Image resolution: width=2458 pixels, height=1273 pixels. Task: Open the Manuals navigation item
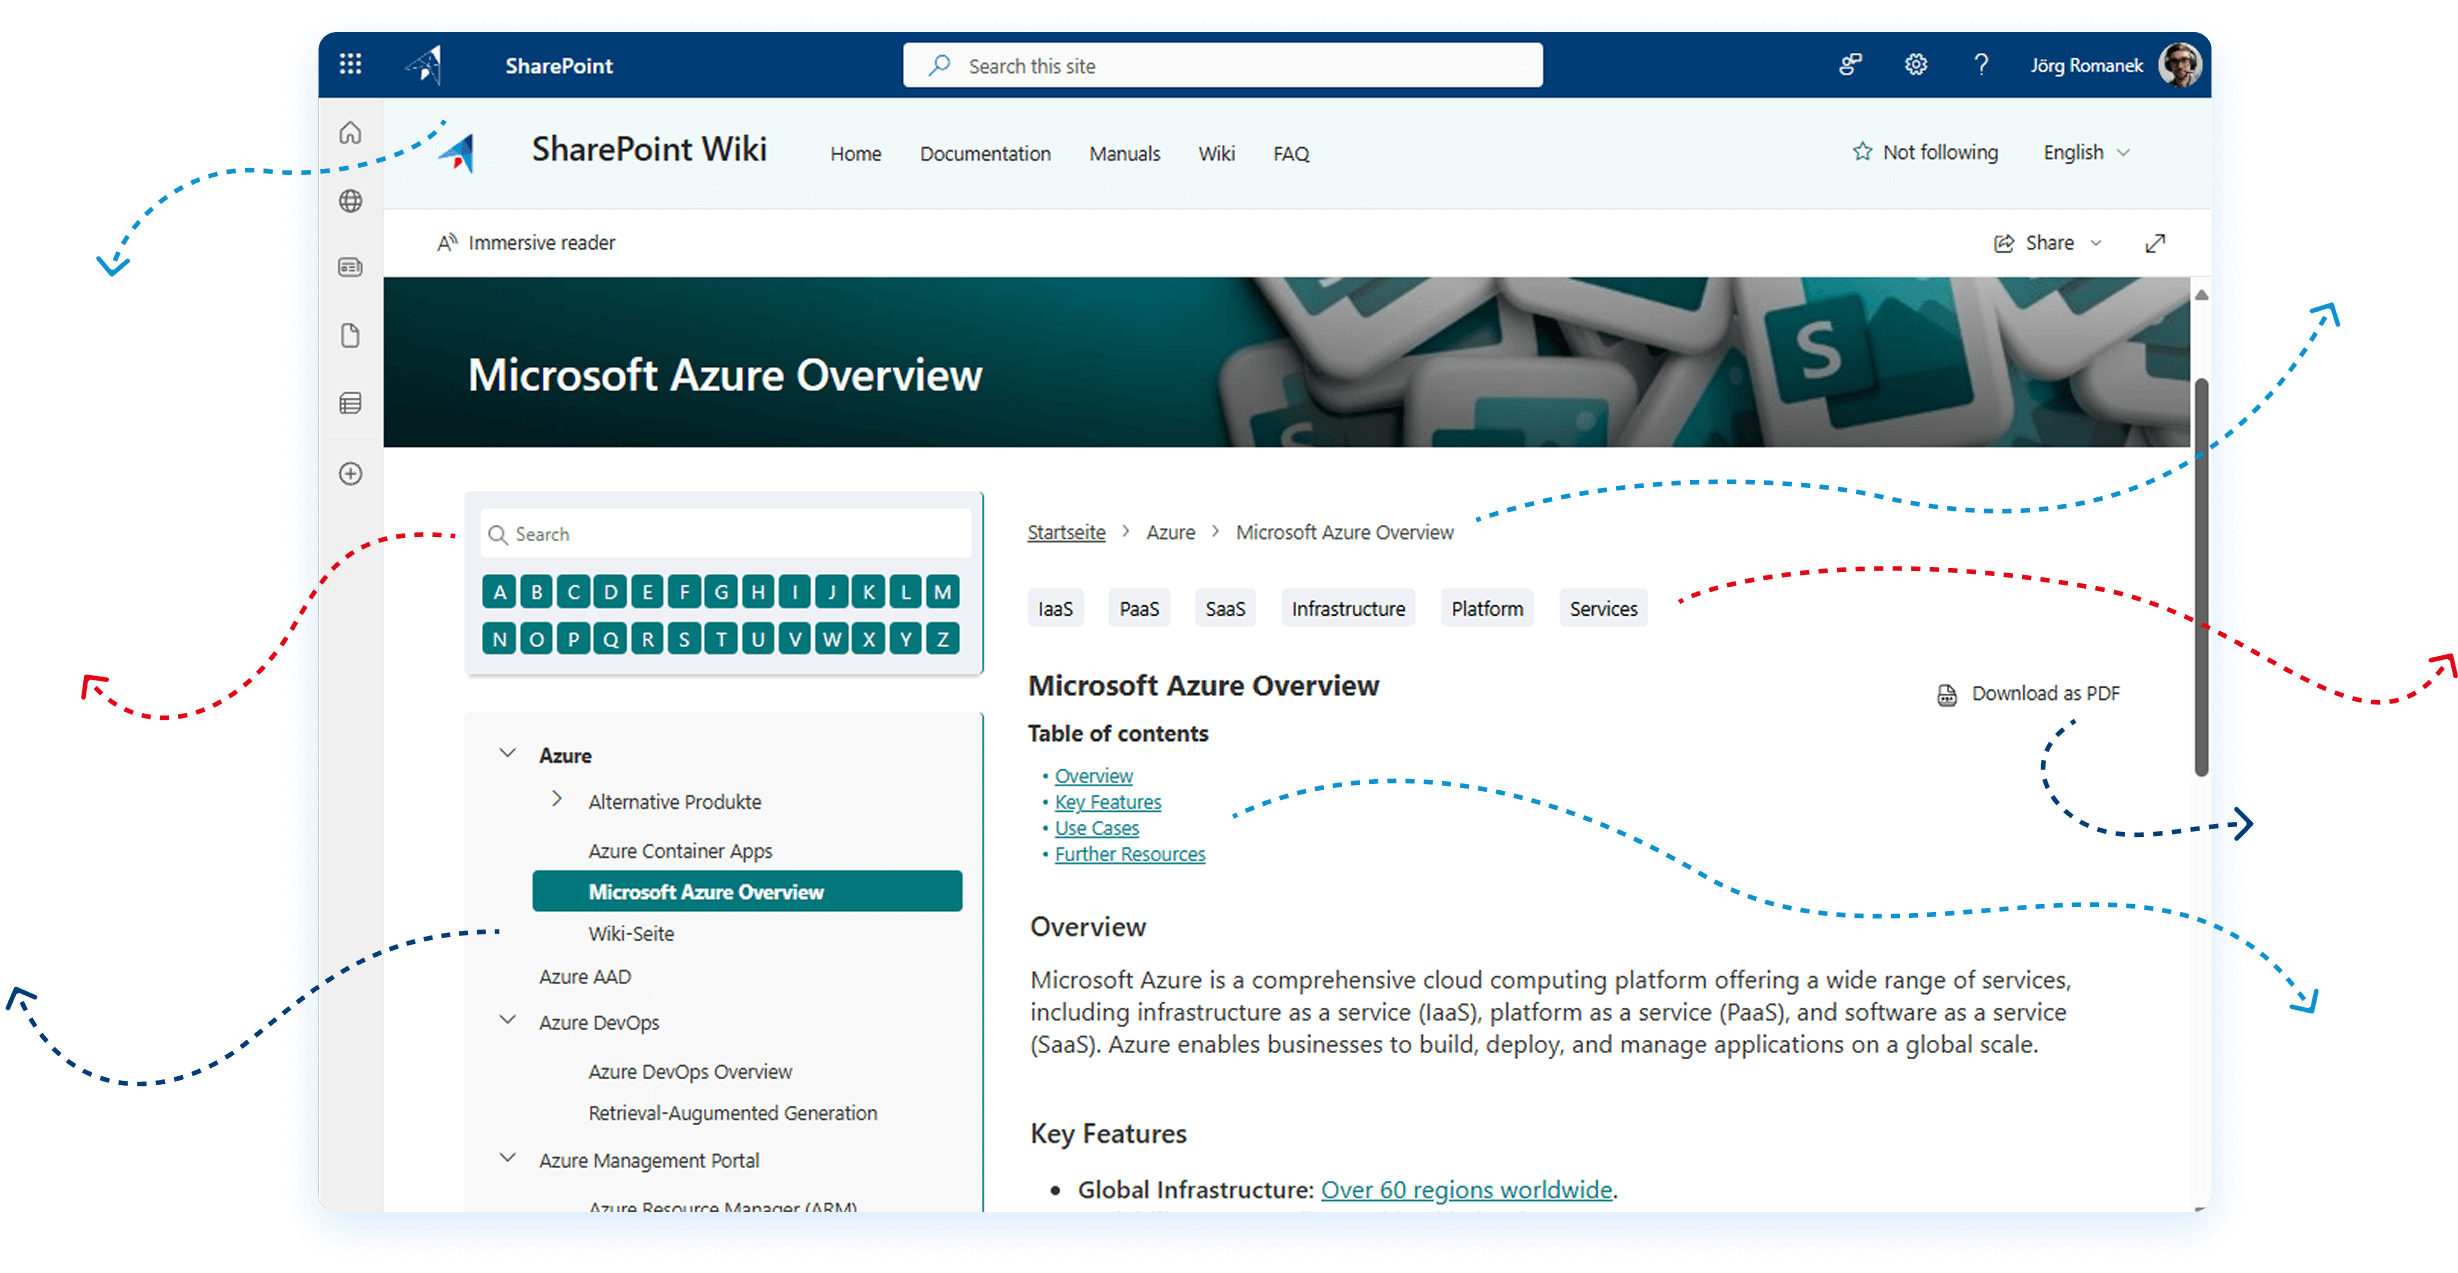[1125, 154]
